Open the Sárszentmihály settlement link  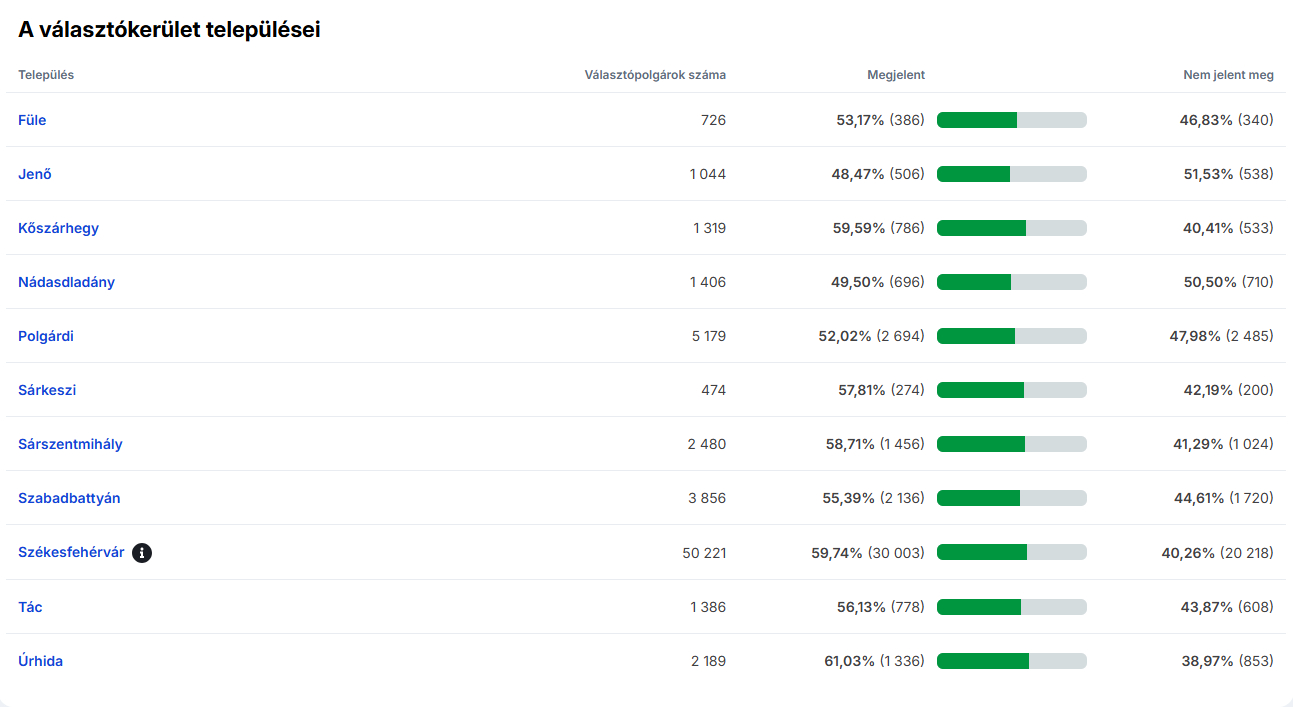(70, 444)
